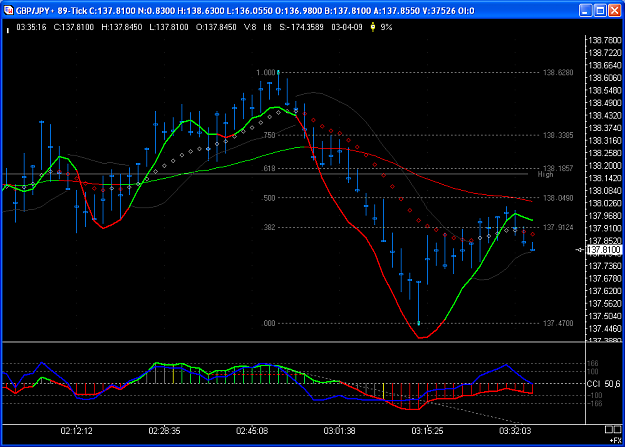Click the 100 CCI level label
Screen dimensions: 625x447
pyautogui.click(x=593, y=372)
